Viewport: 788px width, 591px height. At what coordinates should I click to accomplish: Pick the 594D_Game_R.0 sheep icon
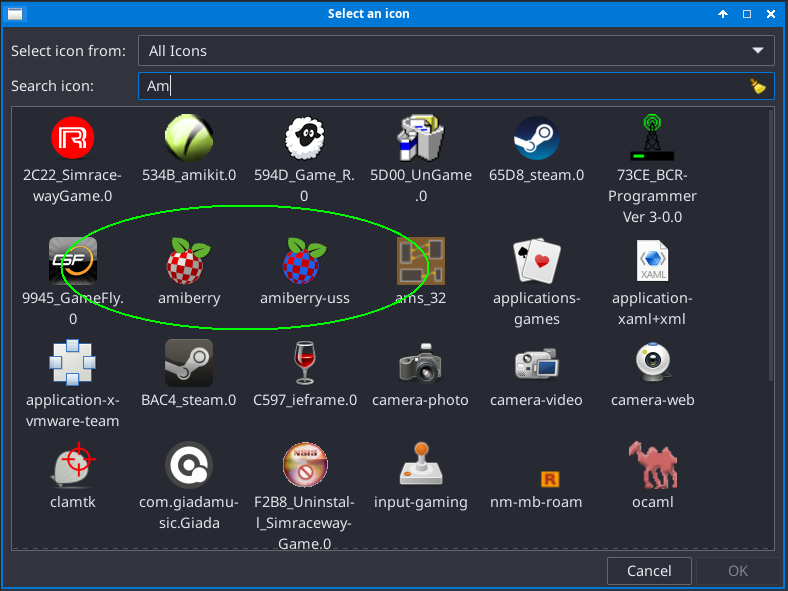[x=305, y=138]
